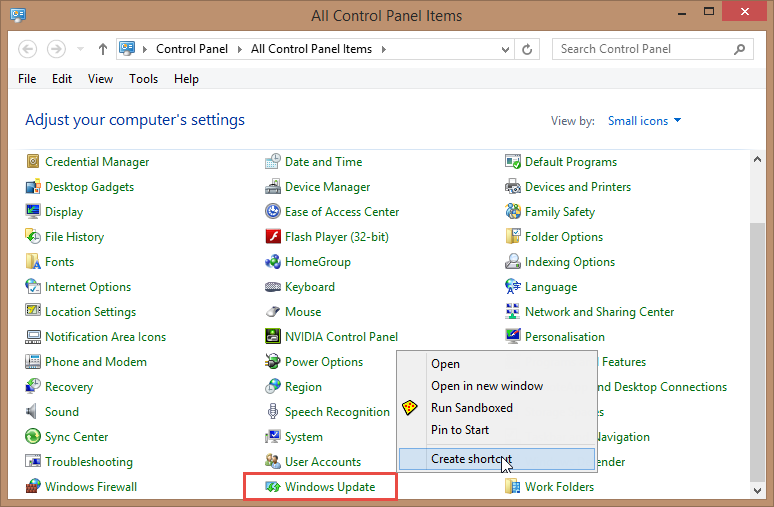774x507 pixels.
Task: Click the Date and Time icon
Action: point(272,161)
